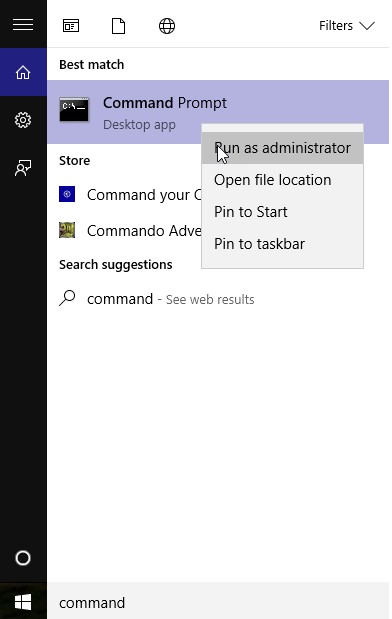392x619 pixels.
Task: Select the Home icon in the sidebar
Action: (x=23, y=72)
